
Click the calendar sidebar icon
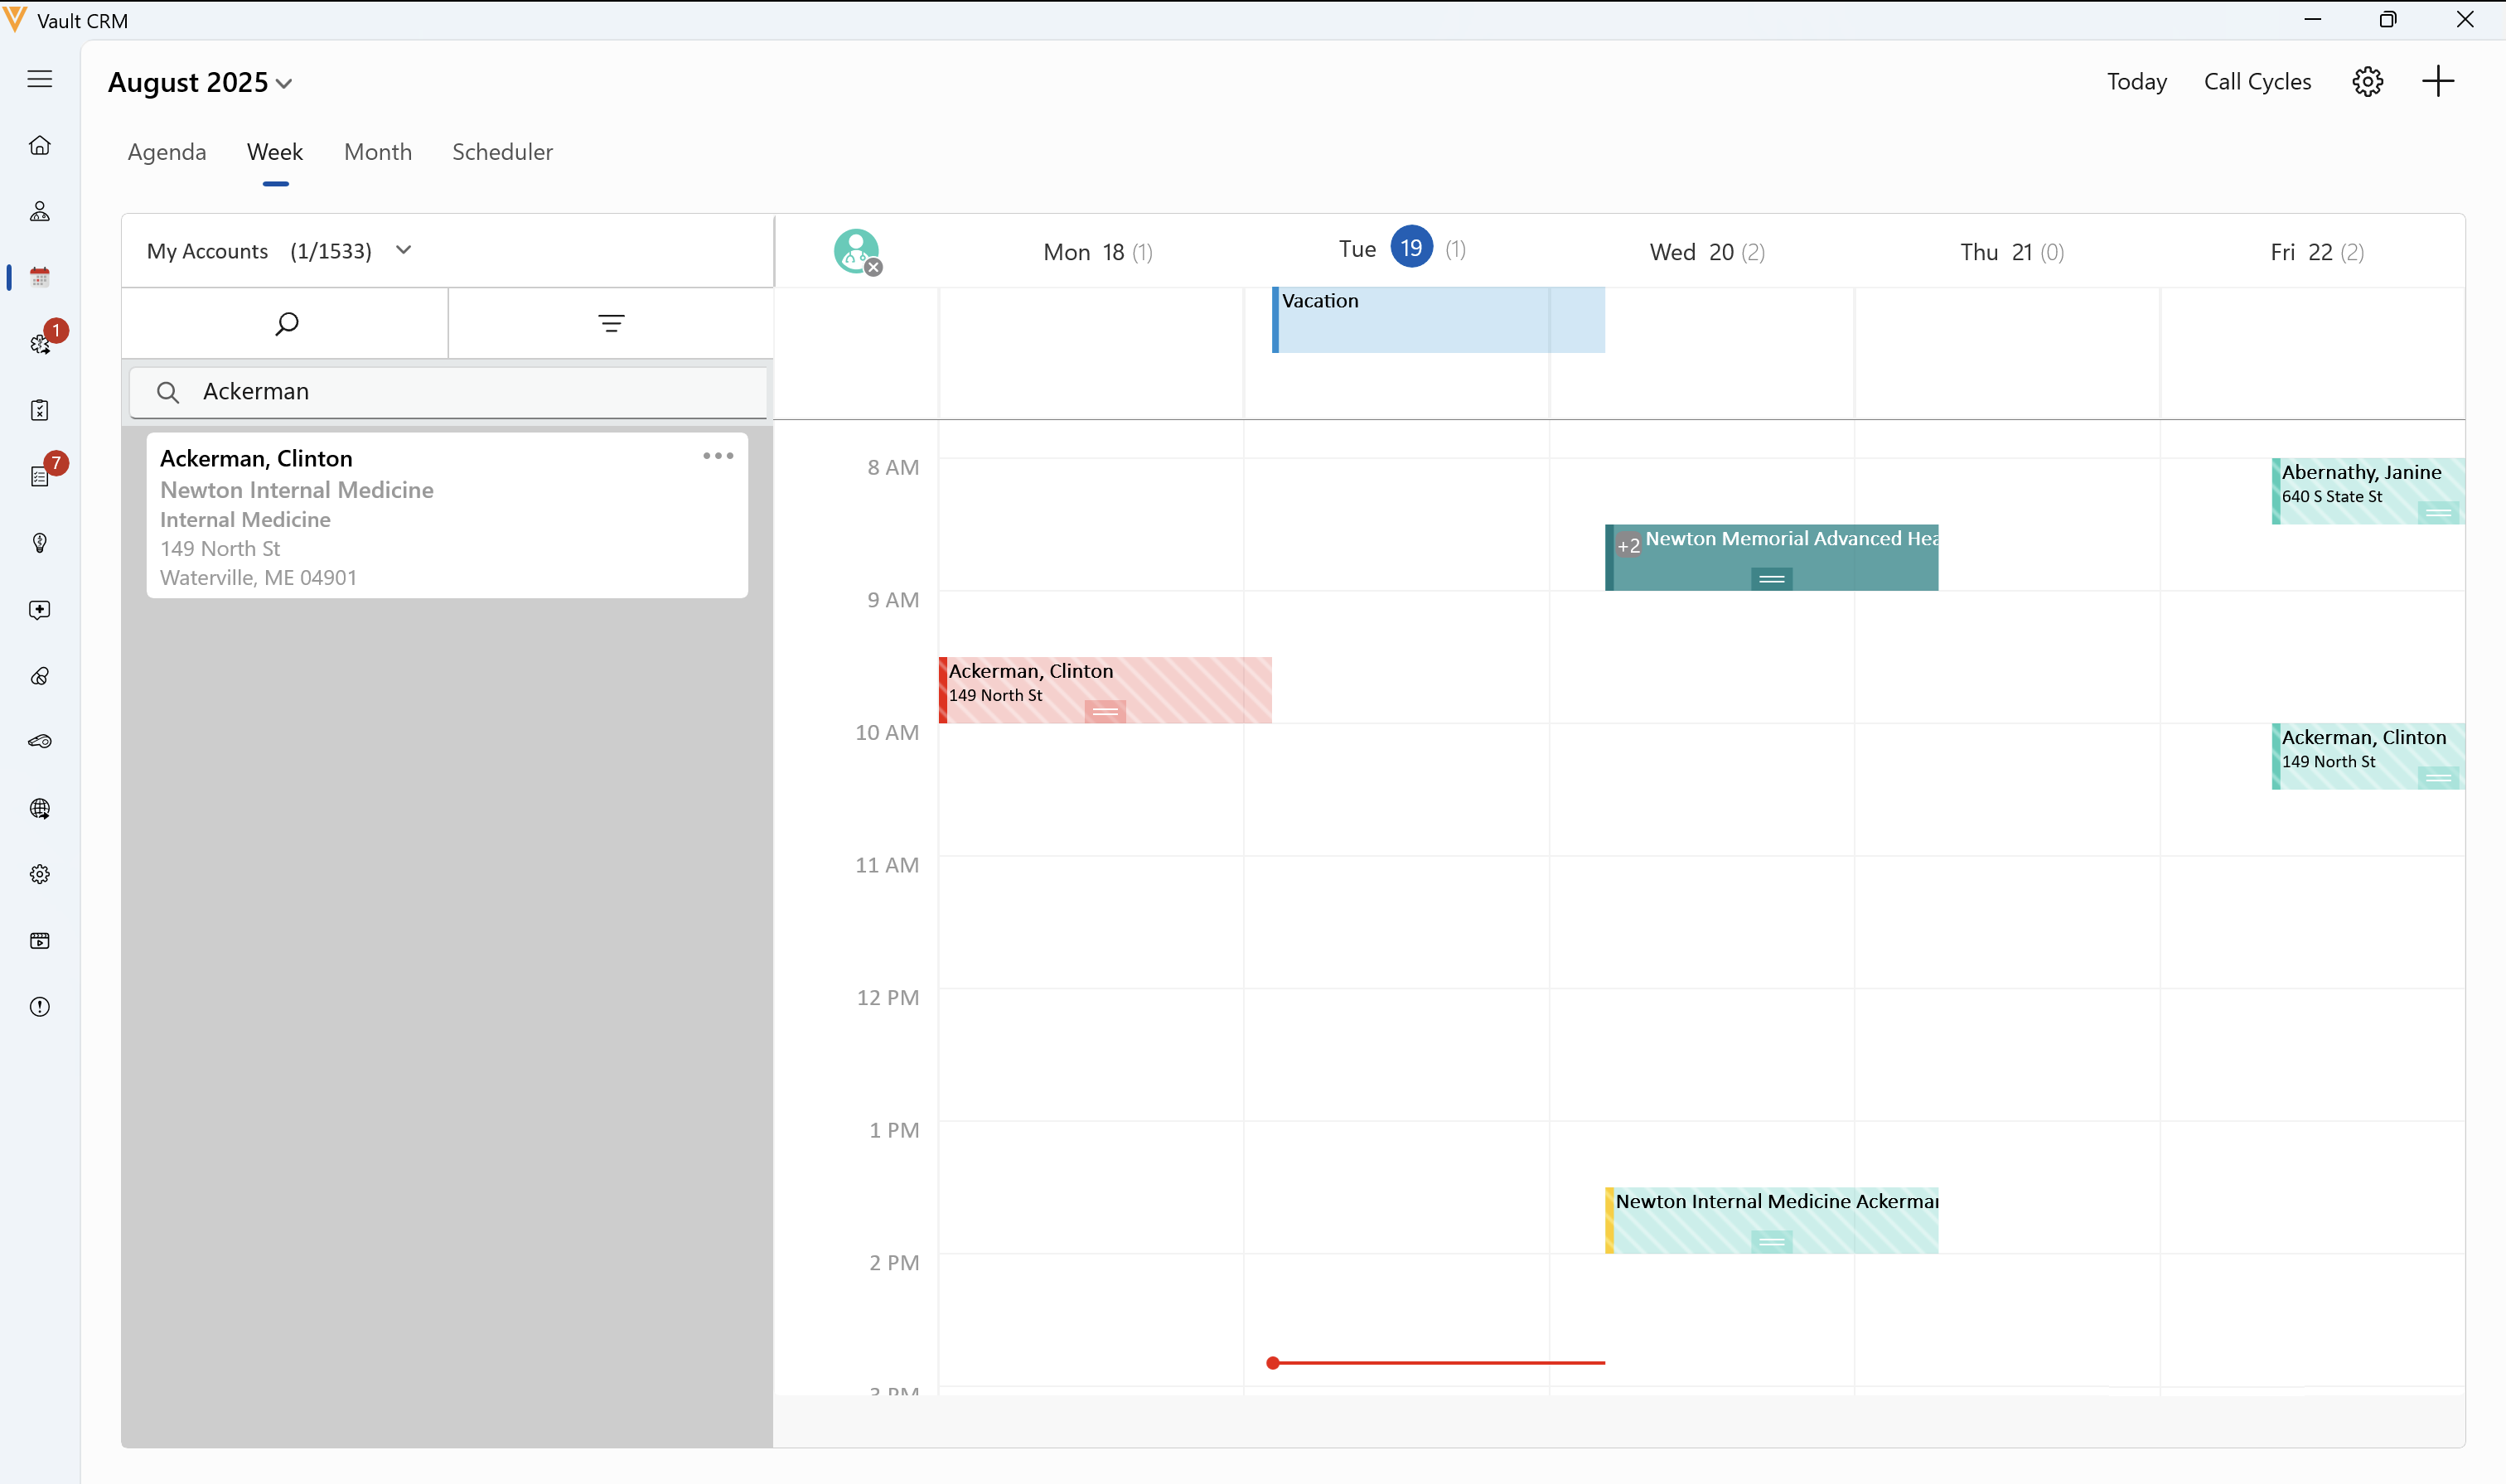click(x=40, y=277)
